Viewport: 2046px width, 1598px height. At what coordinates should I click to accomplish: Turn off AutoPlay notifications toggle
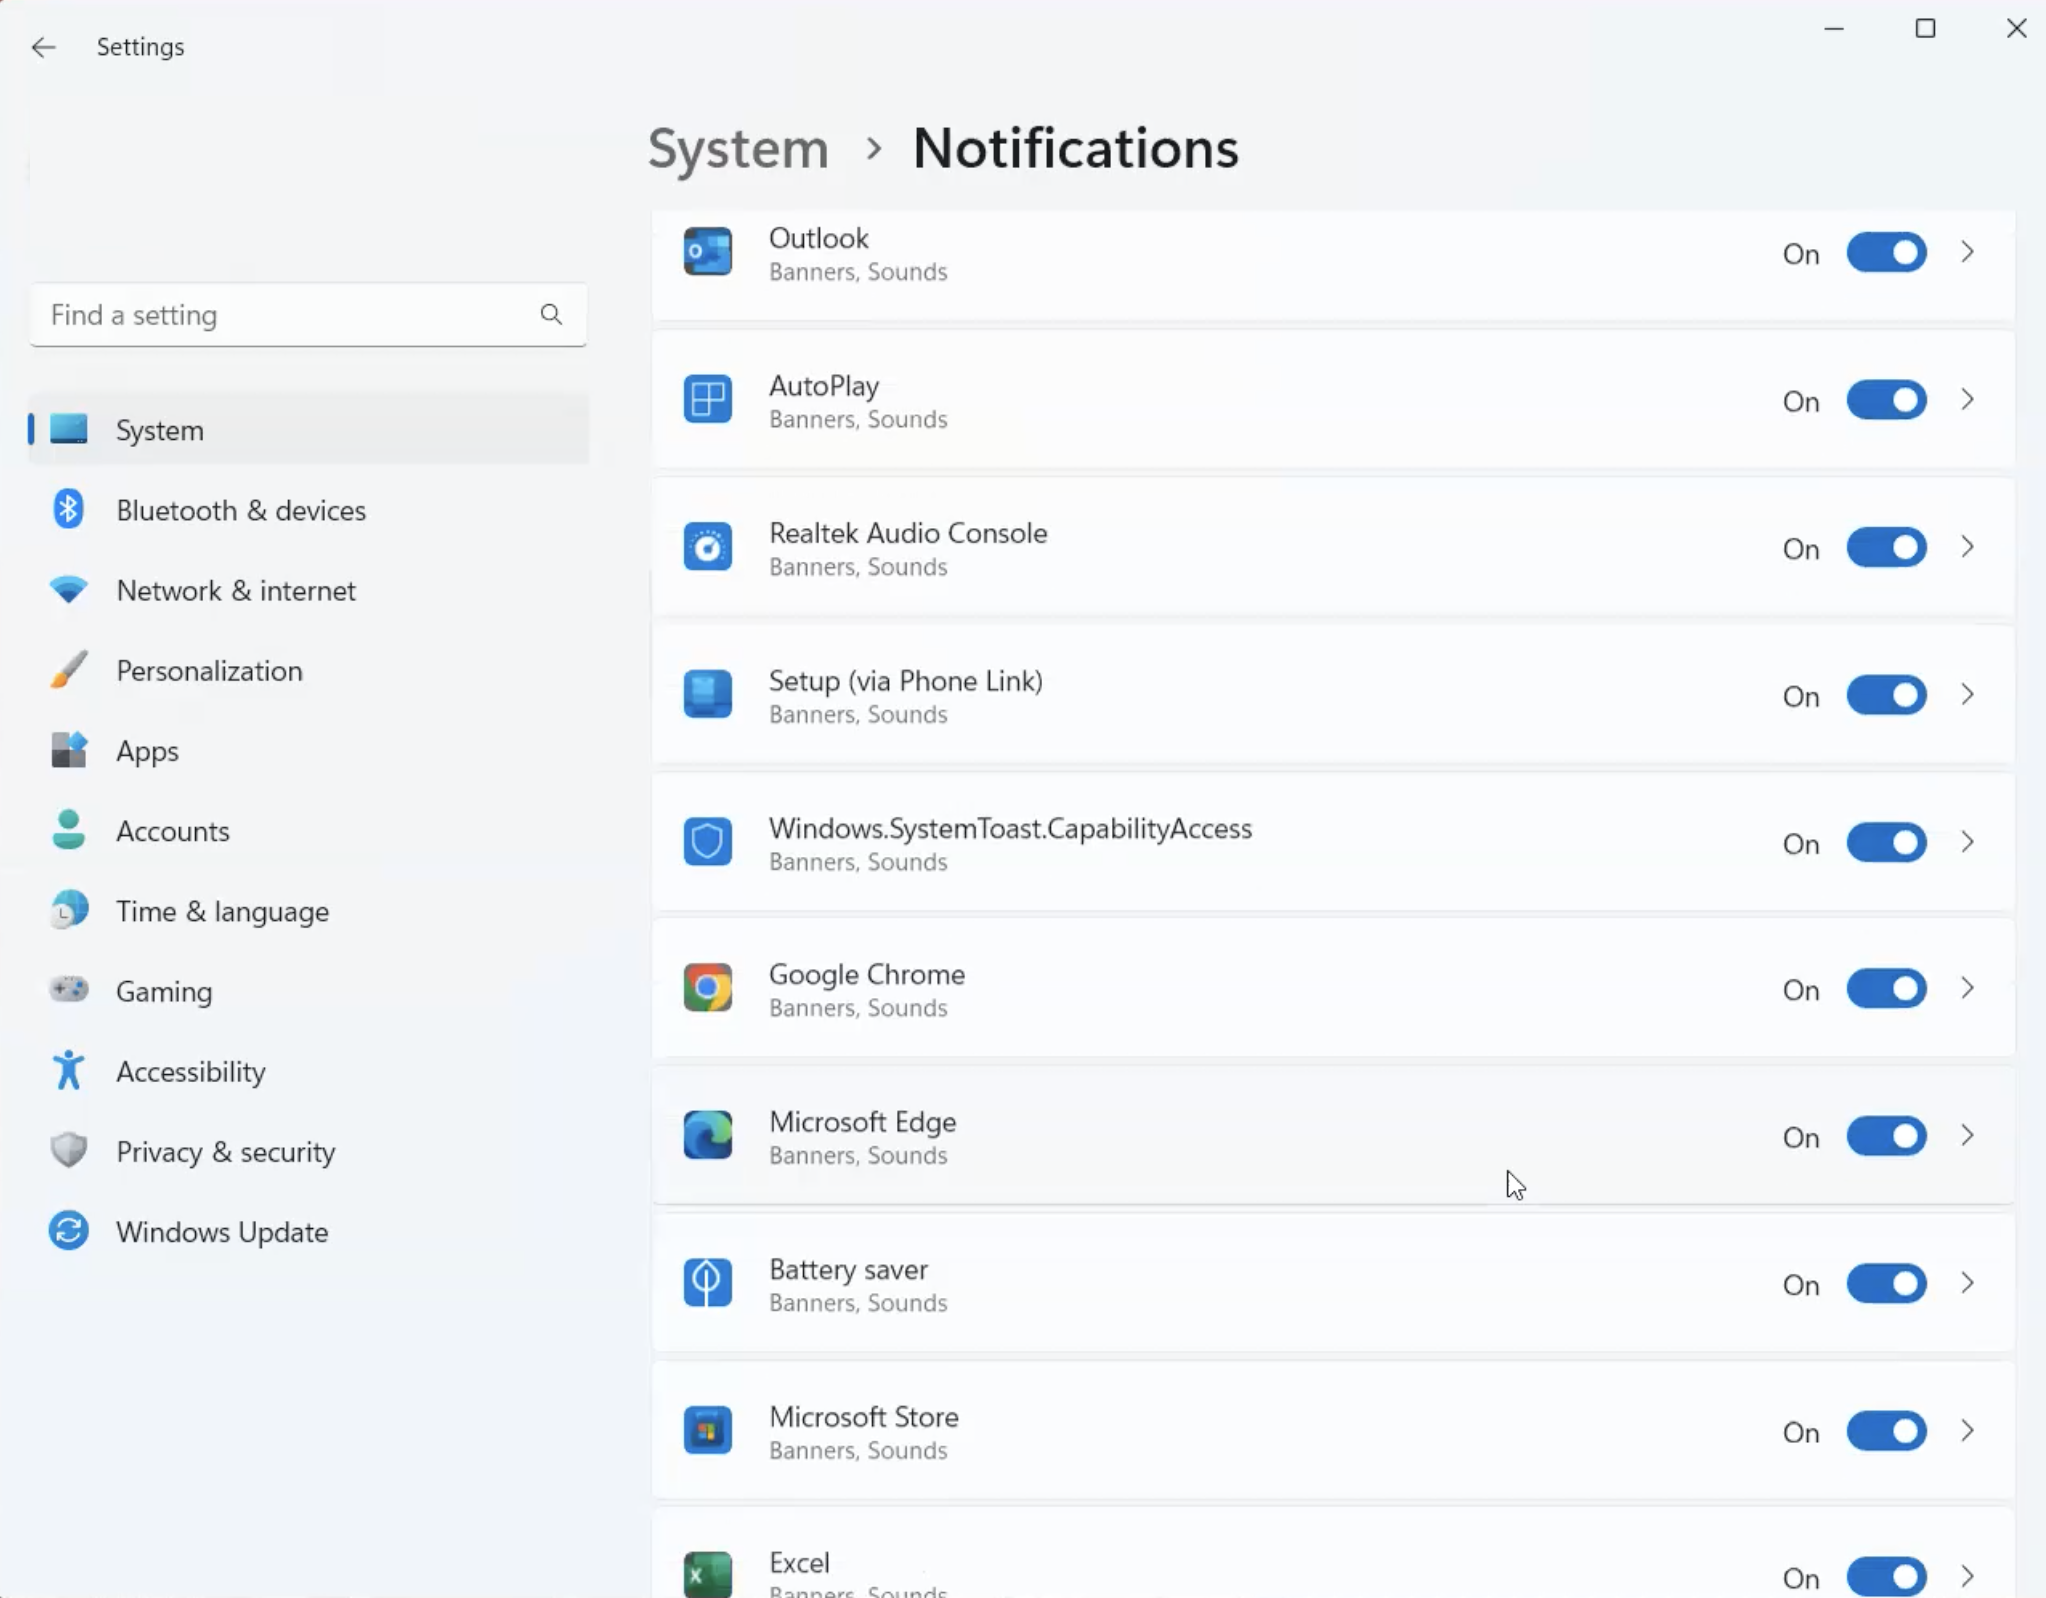pos(1886,400)
